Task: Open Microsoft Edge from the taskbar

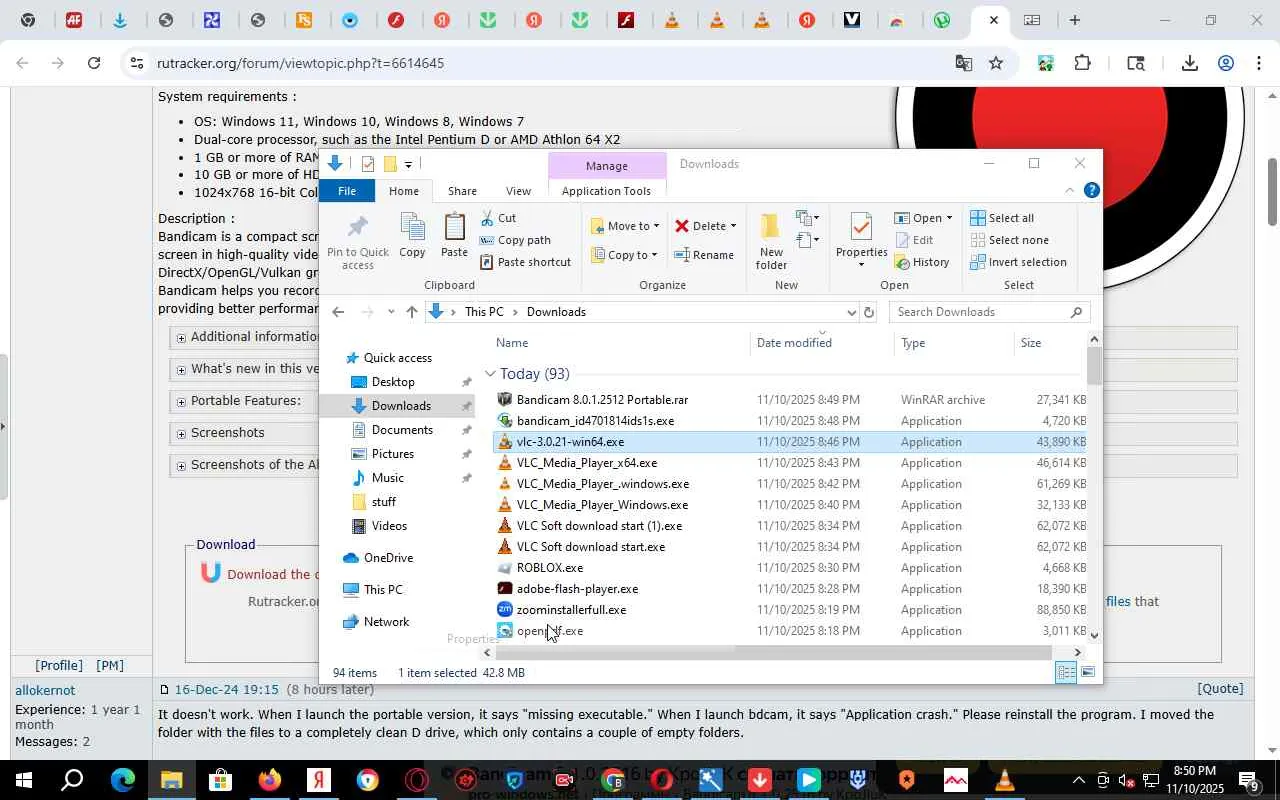Action: (122, 780)
